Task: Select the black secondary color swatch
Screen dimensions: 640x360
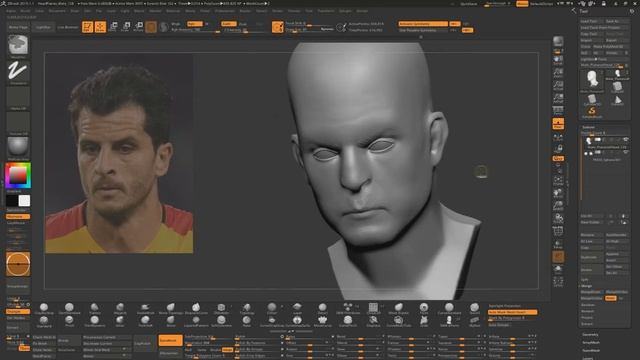Action: 12,201
